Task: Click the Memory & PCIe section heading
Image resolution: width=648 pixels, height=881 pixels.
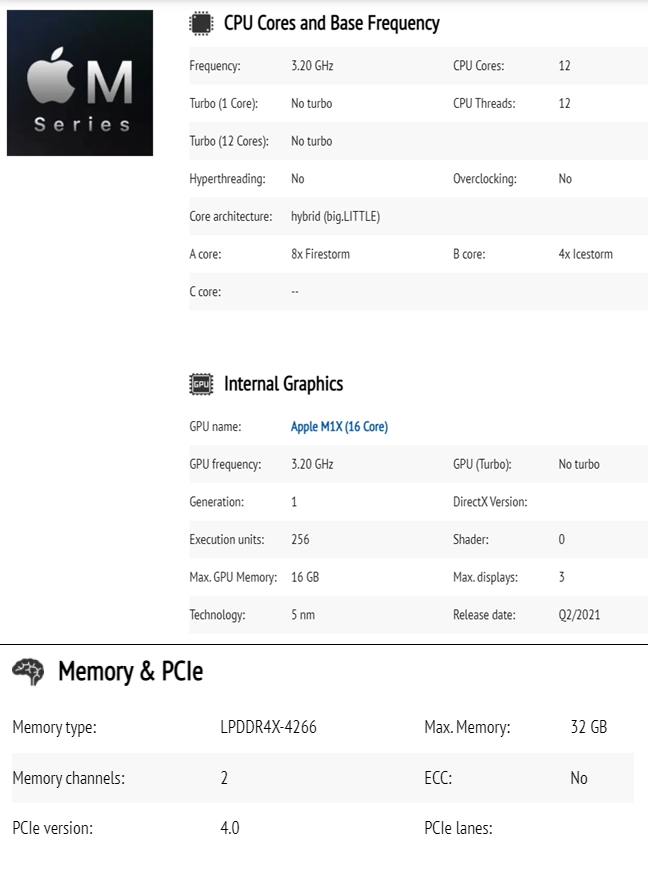Action: (130, 672)
